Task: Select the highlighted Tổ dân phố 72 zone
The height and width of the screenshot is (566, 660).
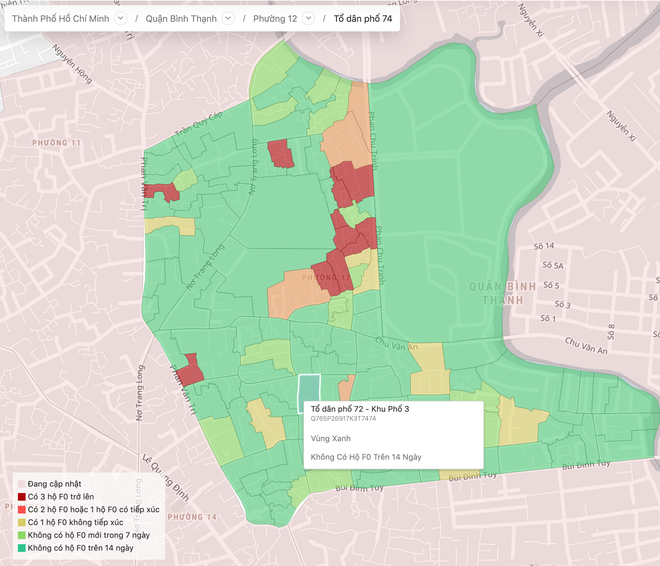Action: point(311,390)
